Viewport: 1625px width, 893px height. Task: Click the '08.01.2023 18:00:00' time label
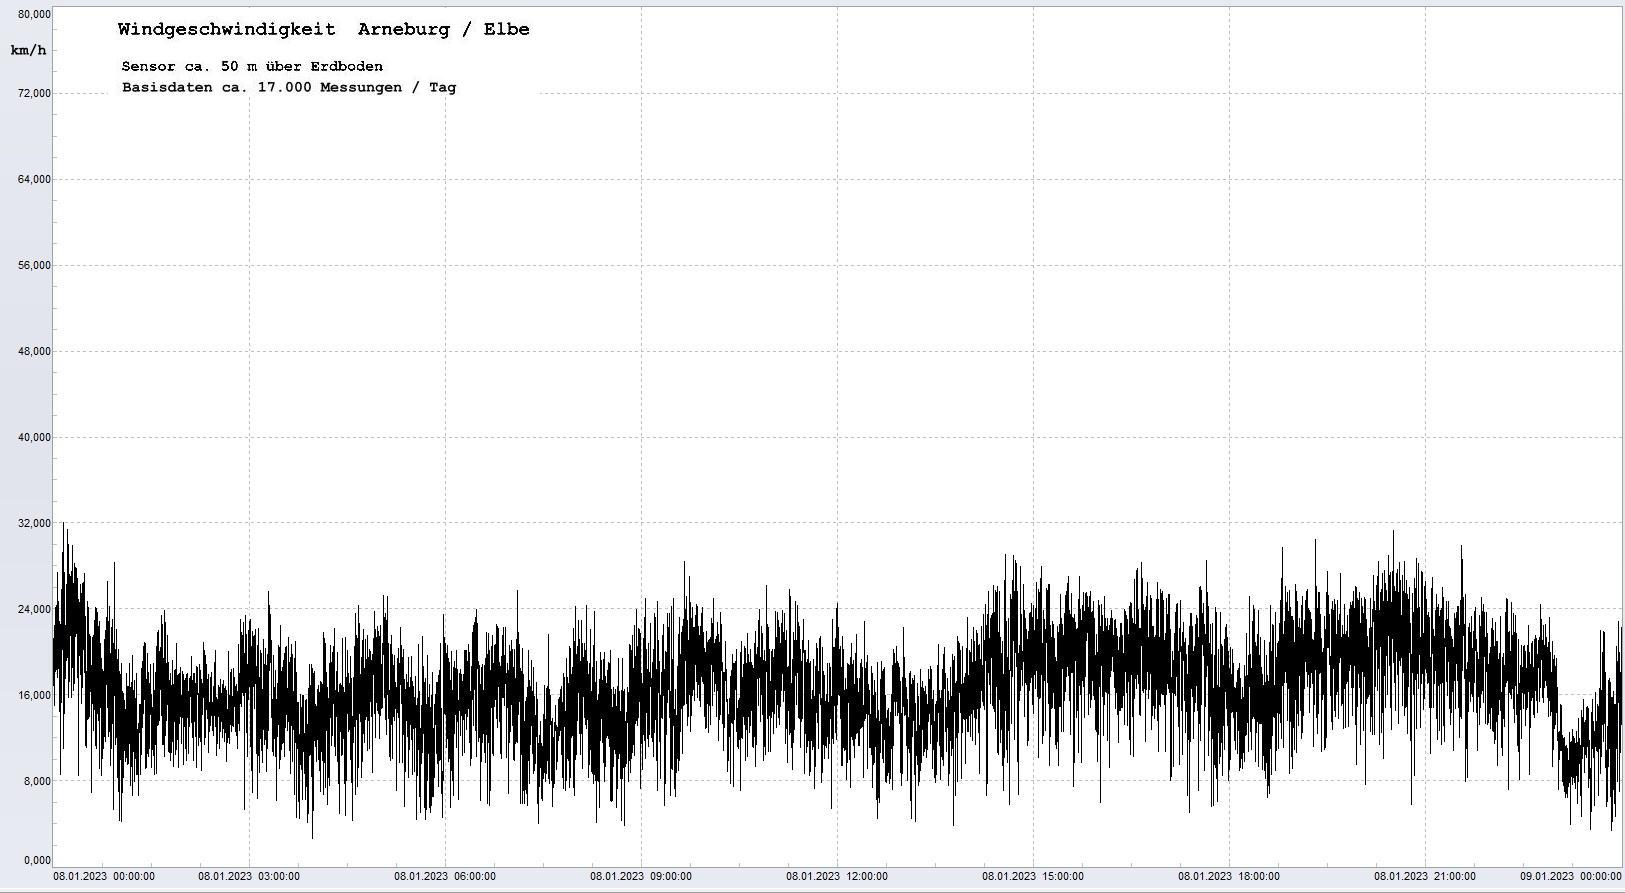coord(1229,877)
